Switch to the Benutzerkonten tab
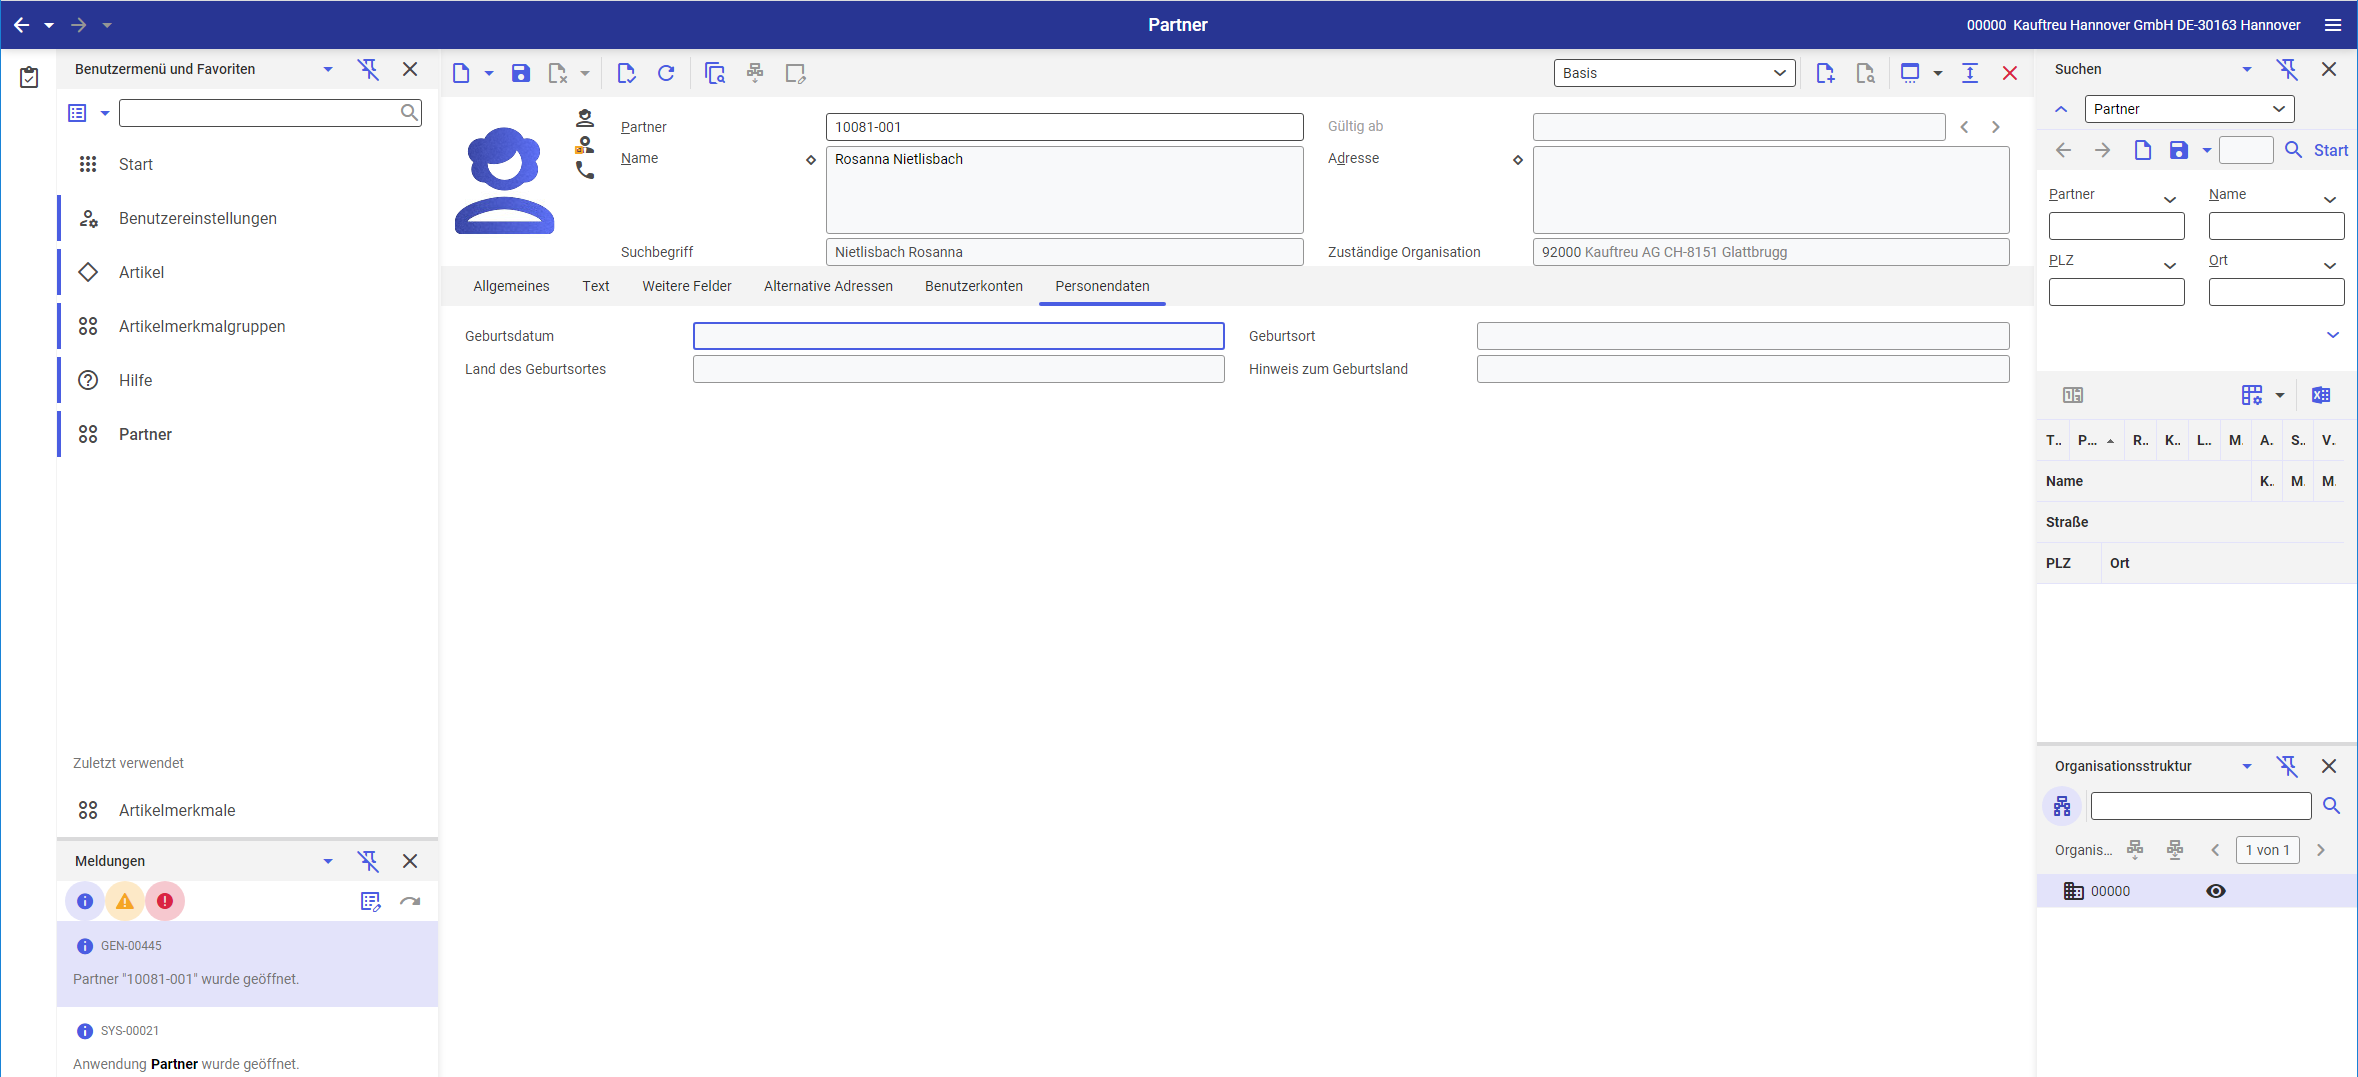This screenshot has height=1077, width=2358. point(973,286)
